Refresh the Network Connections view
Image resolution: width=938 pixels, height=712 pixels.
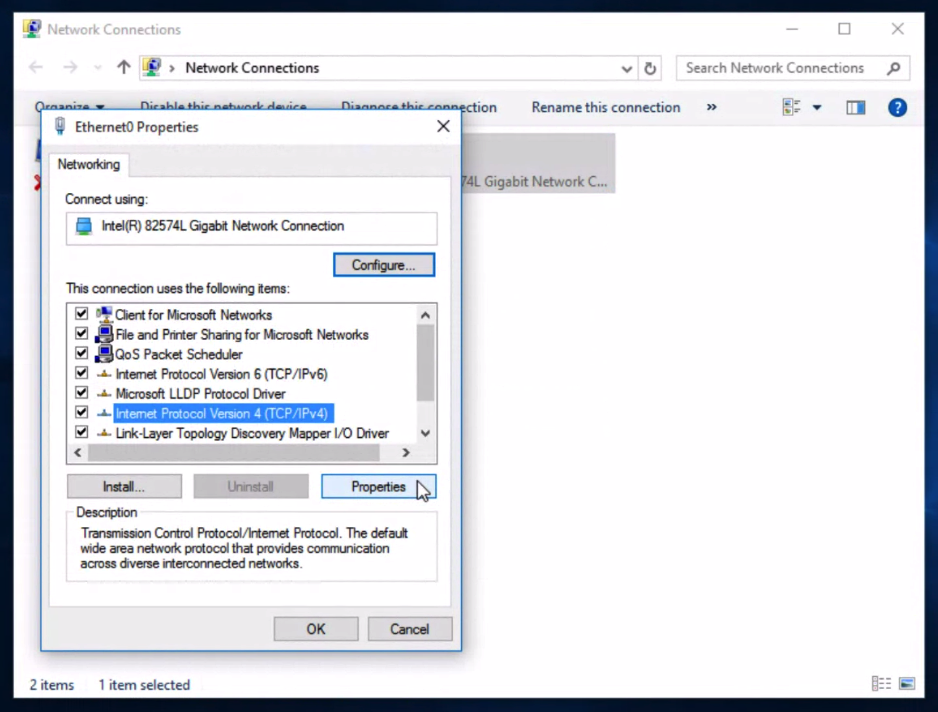650,68
